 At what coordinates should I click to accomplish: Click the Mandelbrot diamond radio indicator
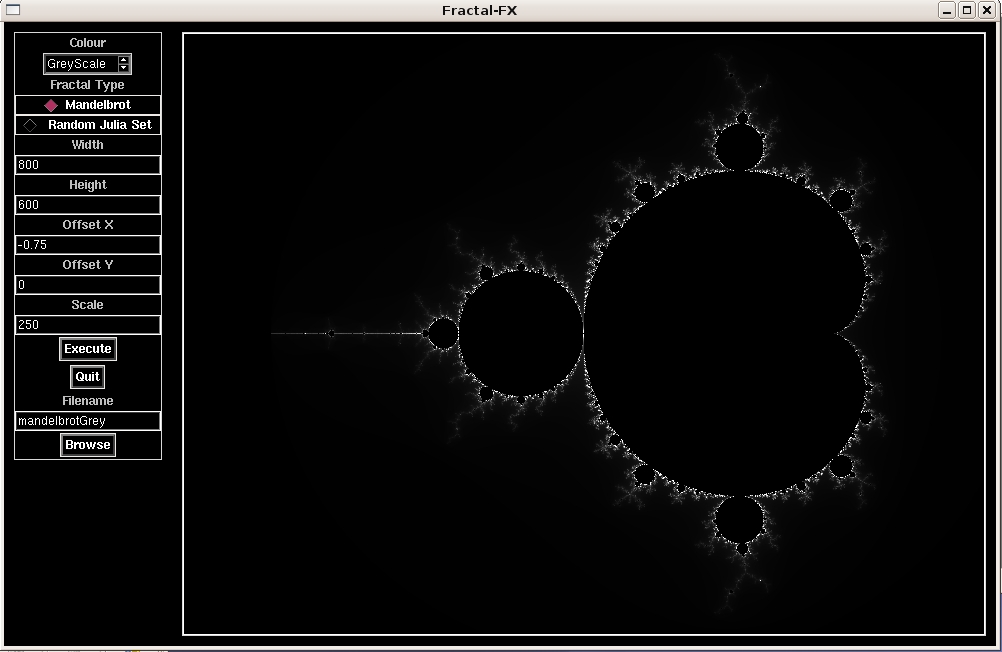point(51,105)
